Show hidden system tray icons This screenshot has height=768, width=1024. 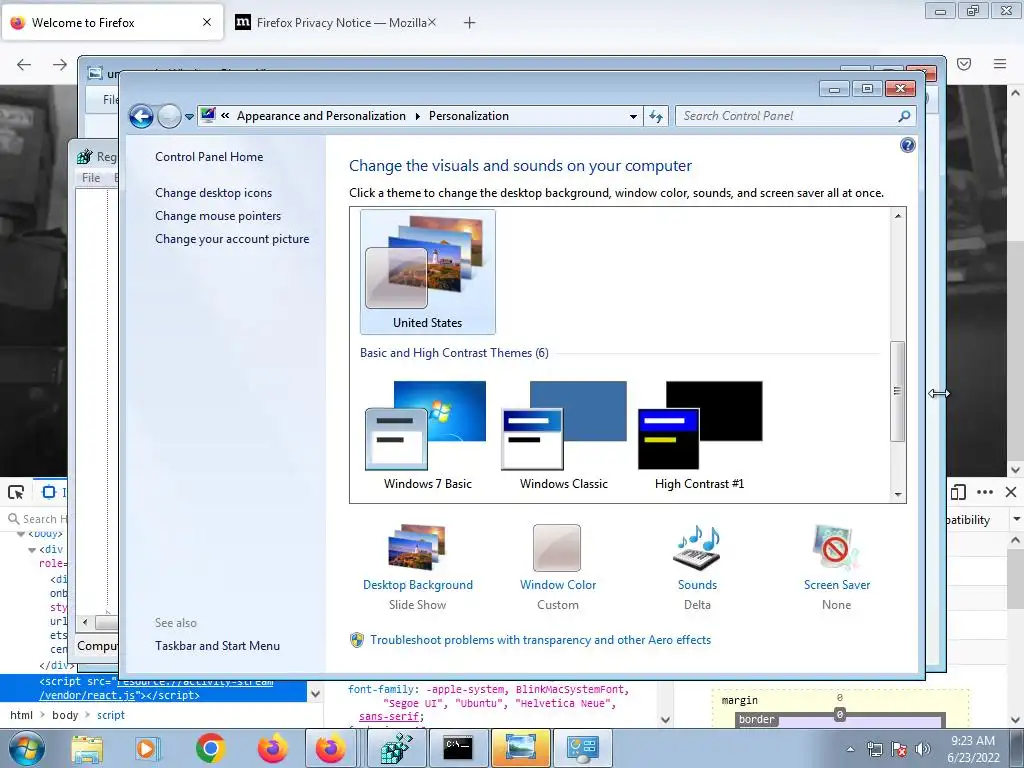[850, 749]
